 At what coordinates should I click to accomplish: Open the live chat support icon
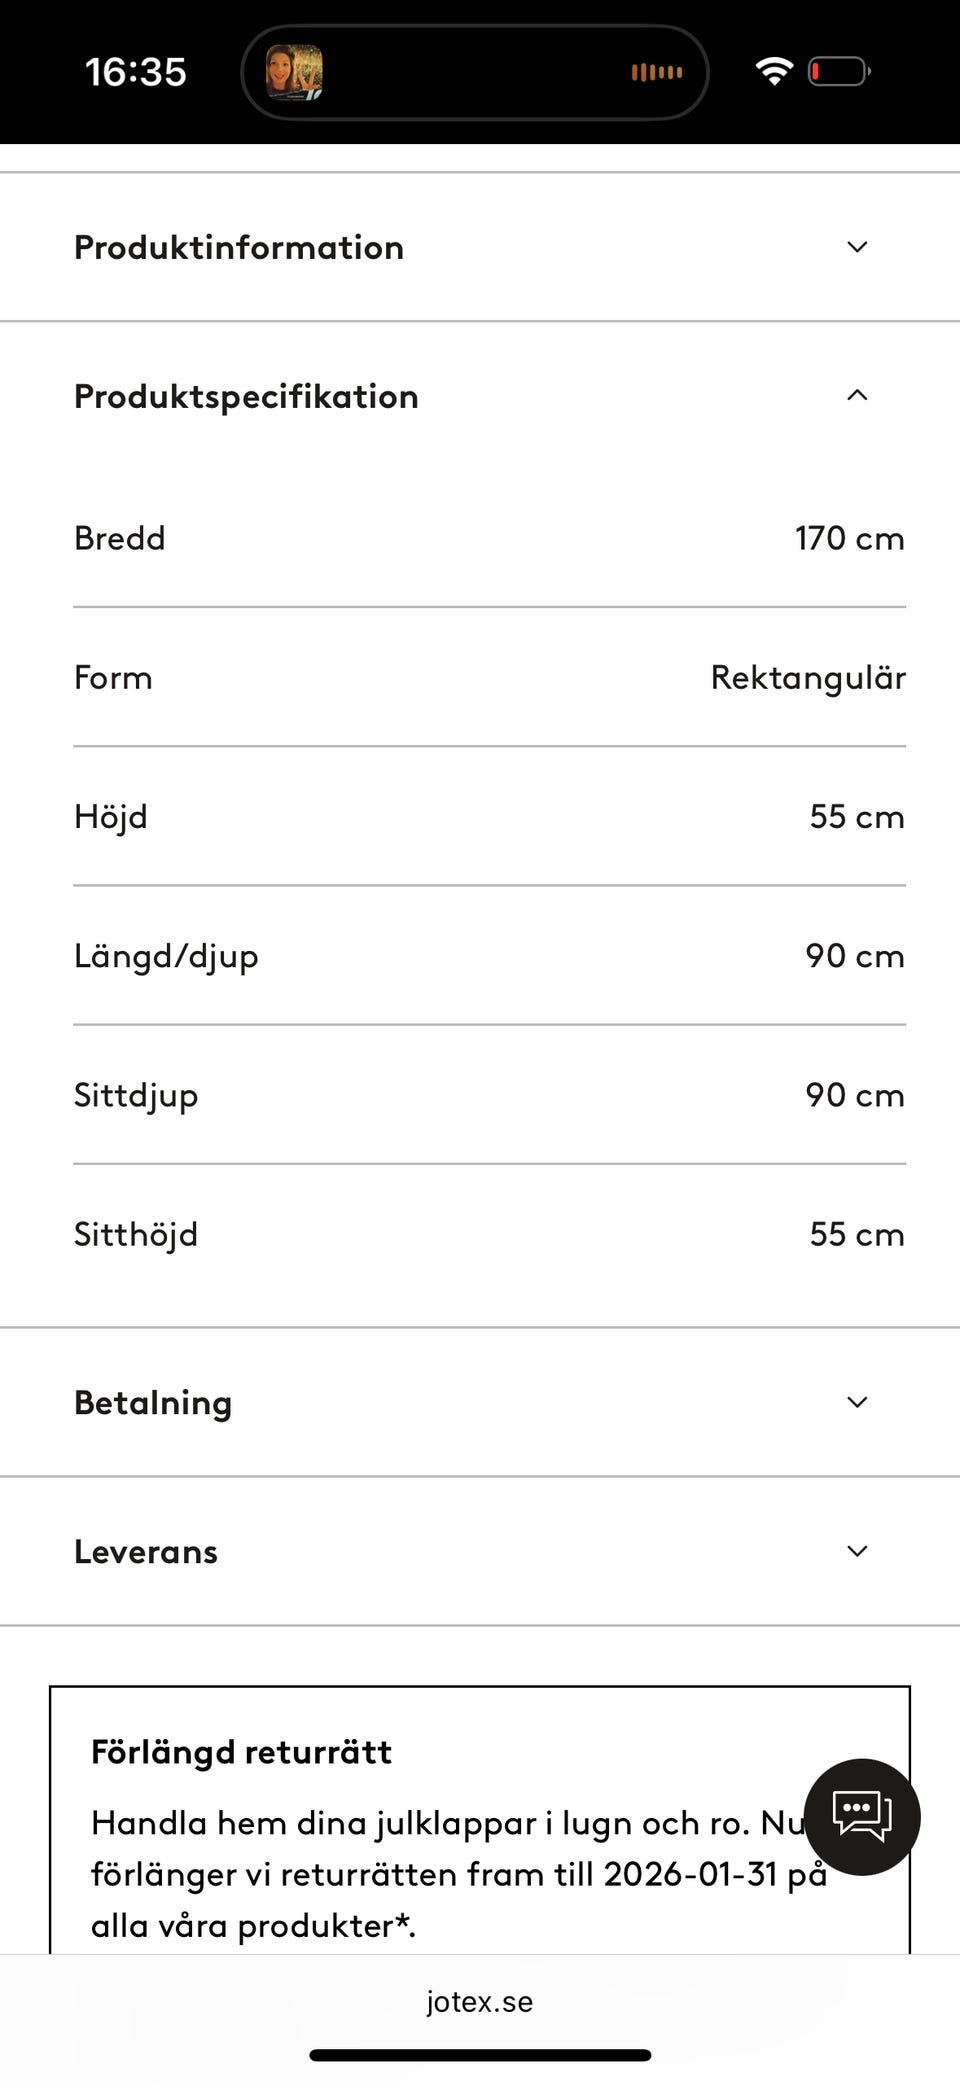click(x=861, y=1816)
